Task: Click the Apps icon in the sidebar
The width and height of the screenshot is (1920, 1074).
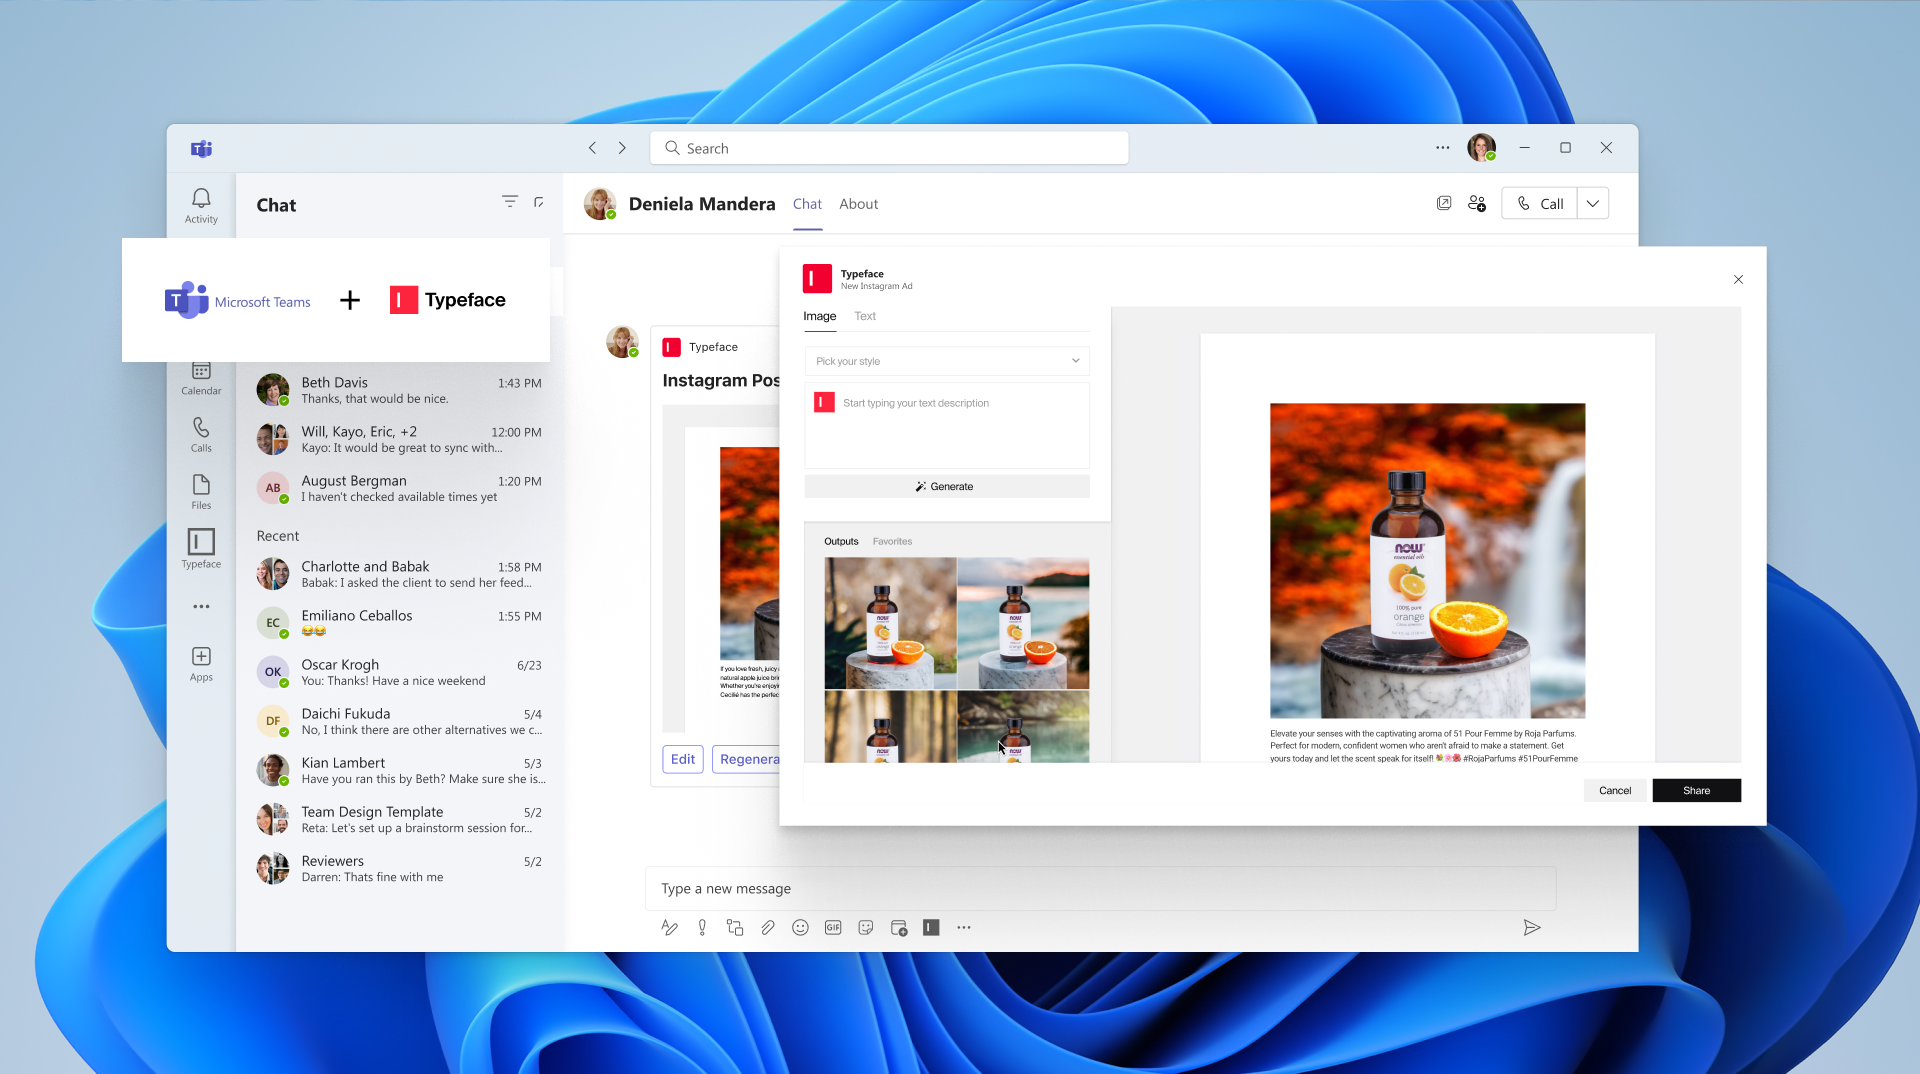Action: click(200, 660)
